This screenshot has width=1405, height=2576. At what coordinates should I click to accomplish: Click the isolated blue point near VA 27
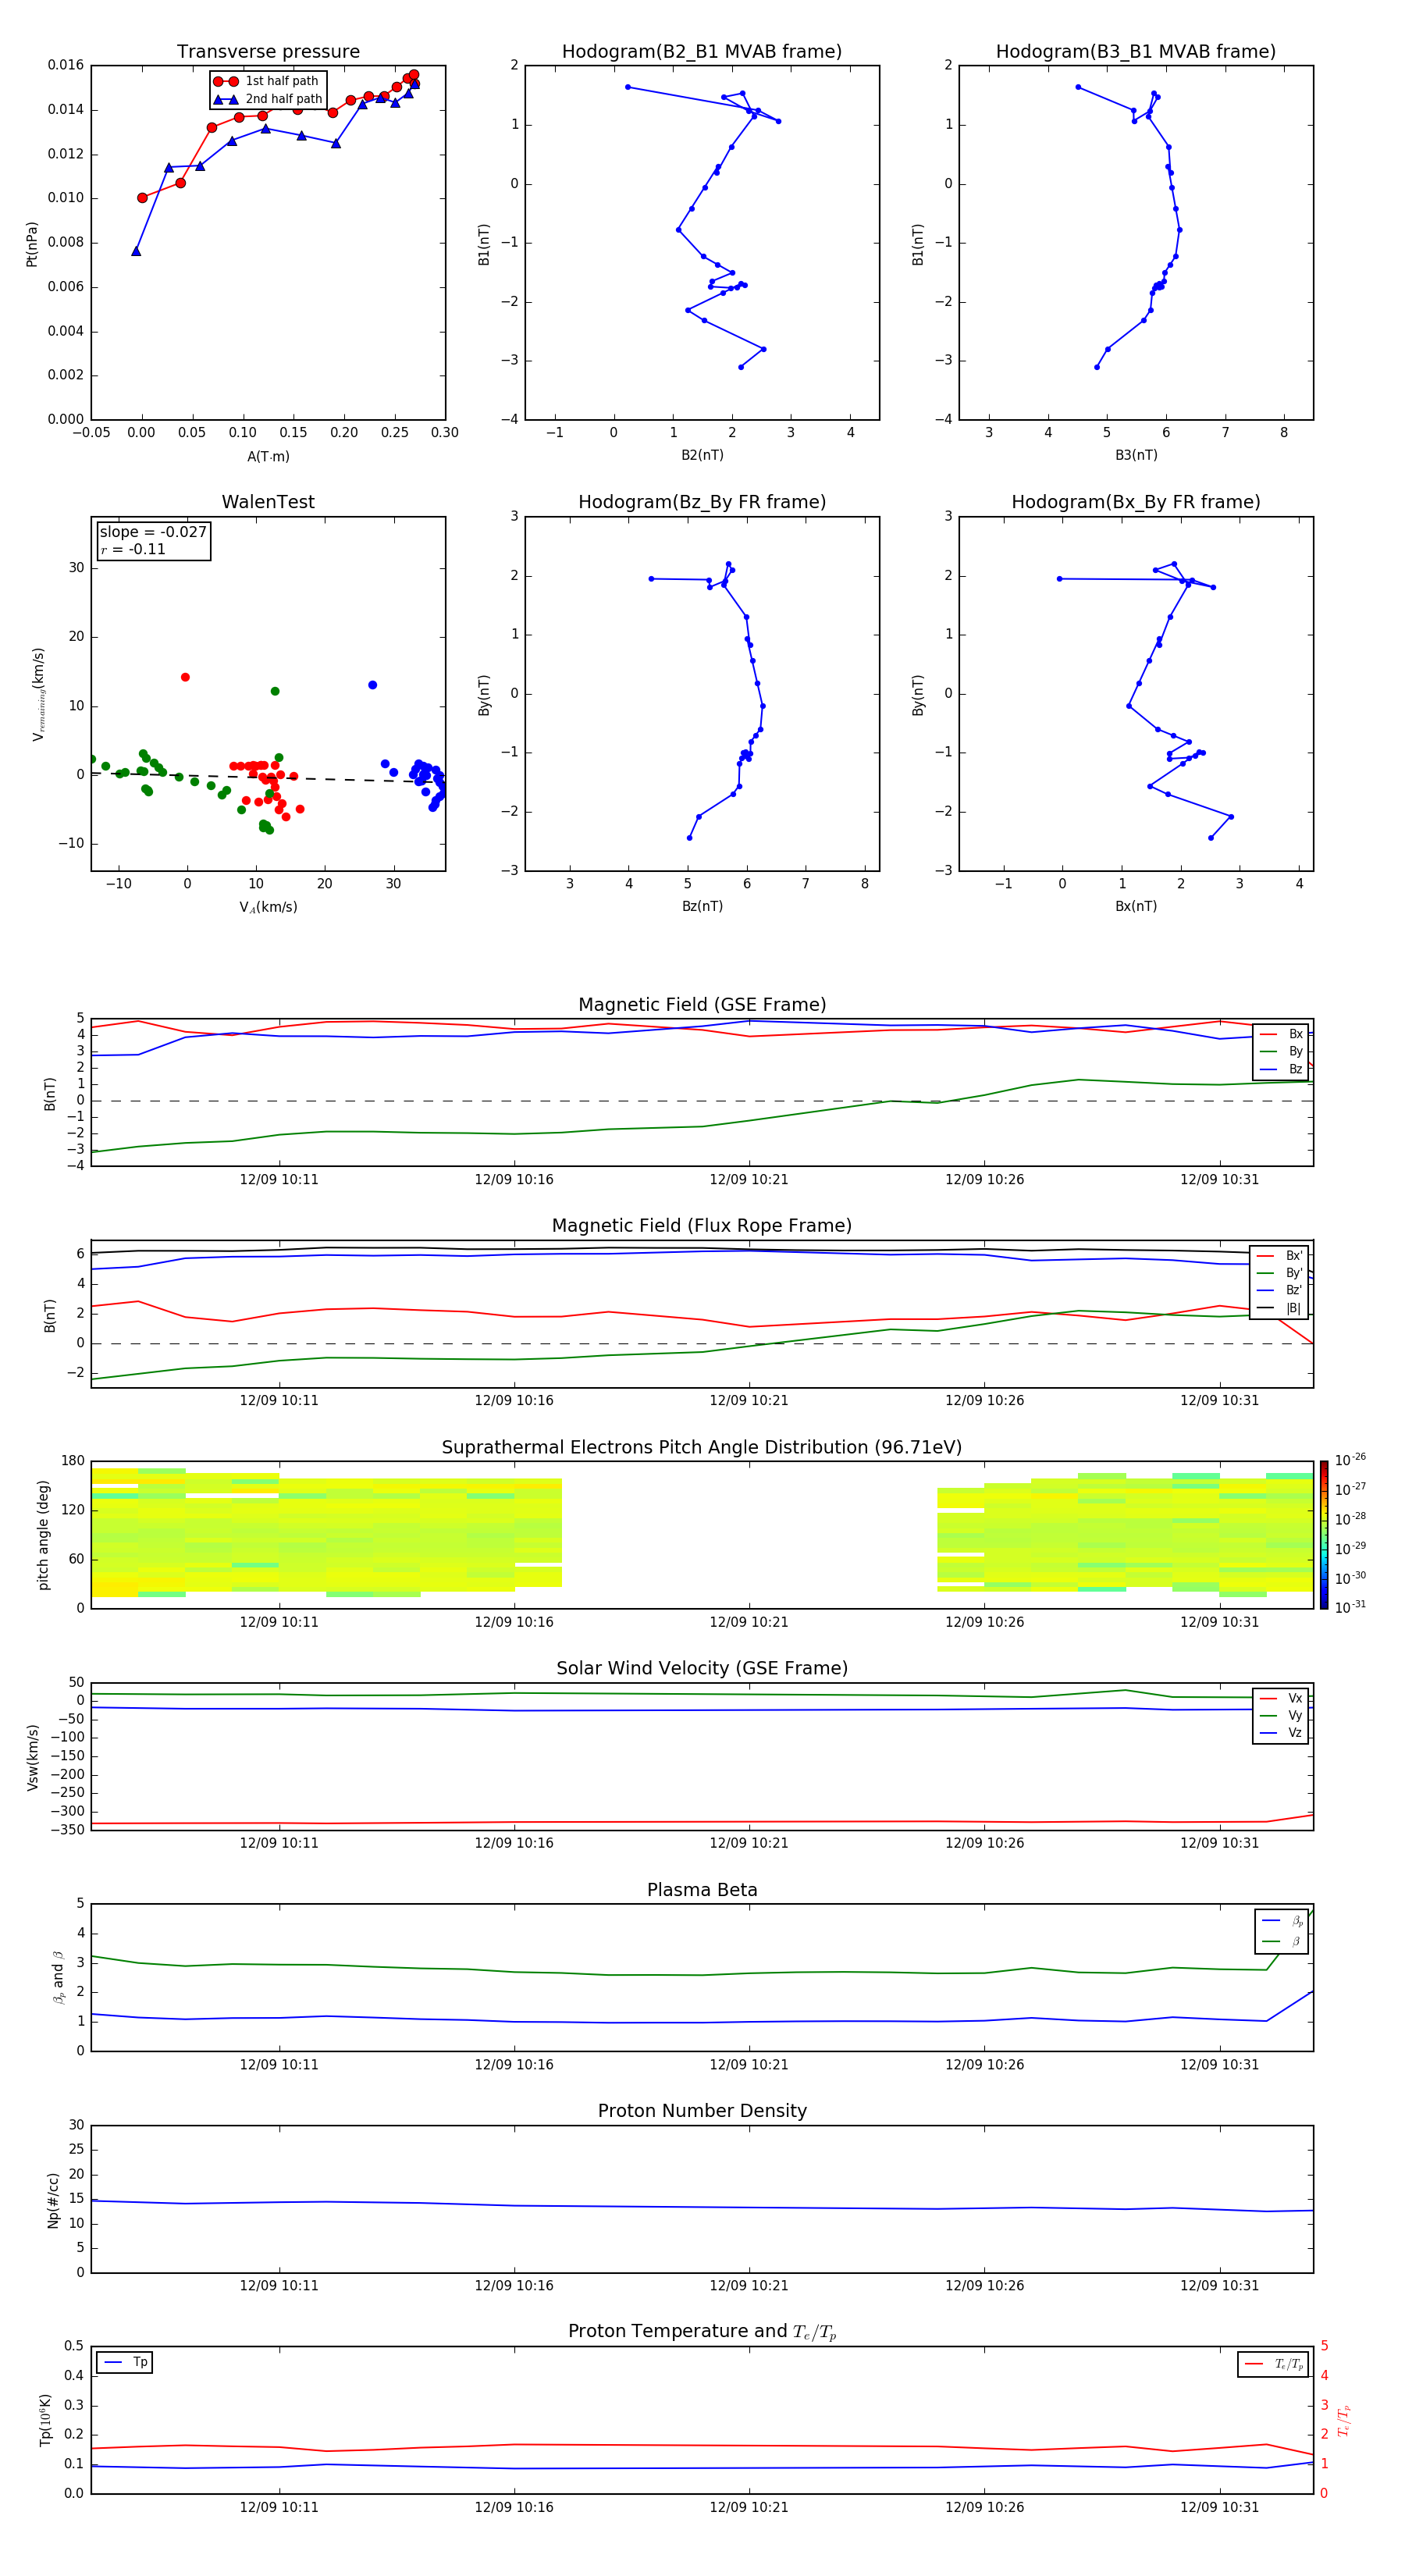click(x=372, y=685)
